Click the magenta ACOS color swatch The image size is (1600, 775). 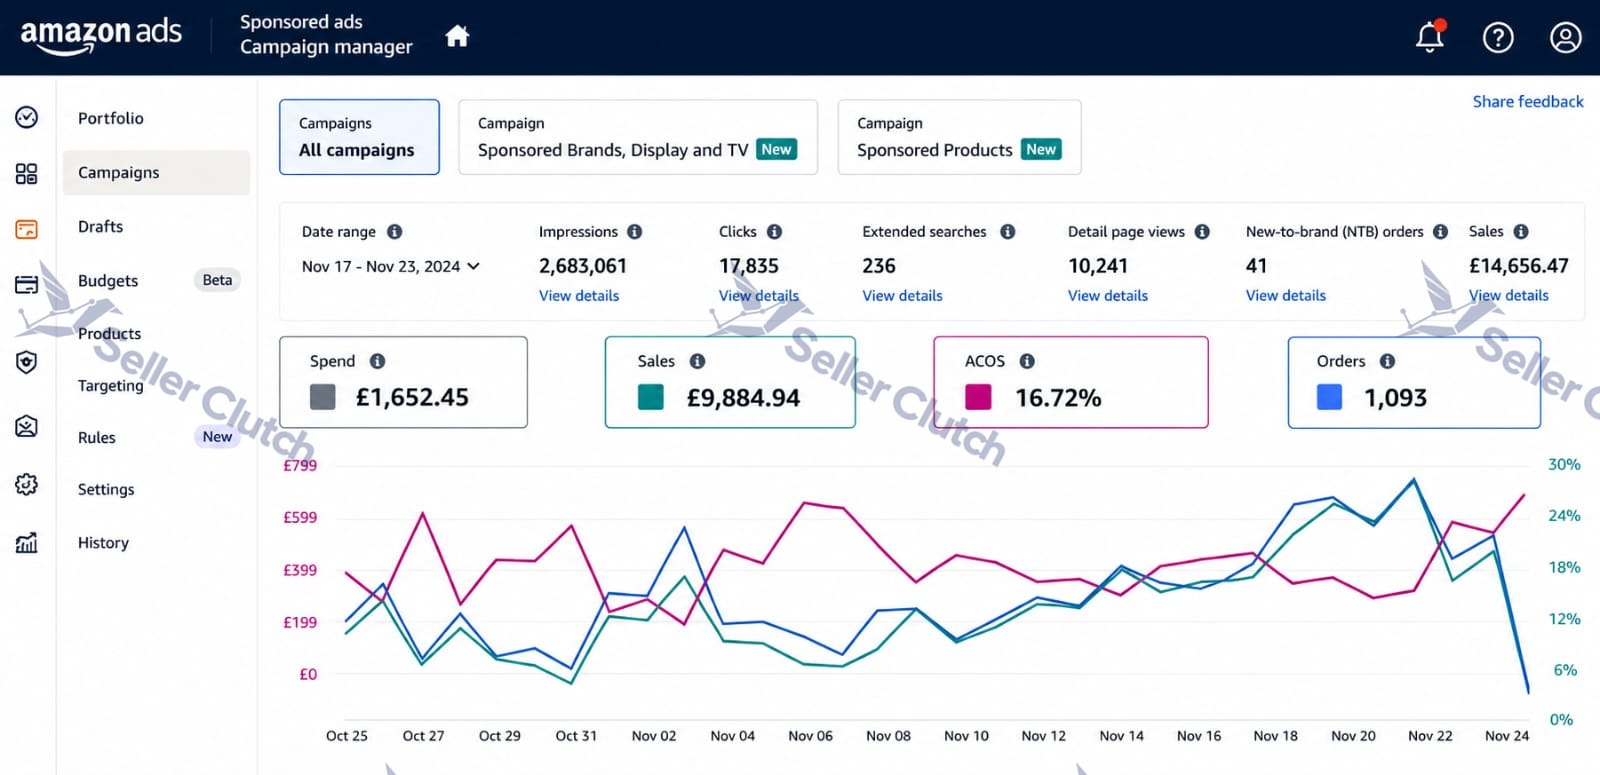coord(978,397)
